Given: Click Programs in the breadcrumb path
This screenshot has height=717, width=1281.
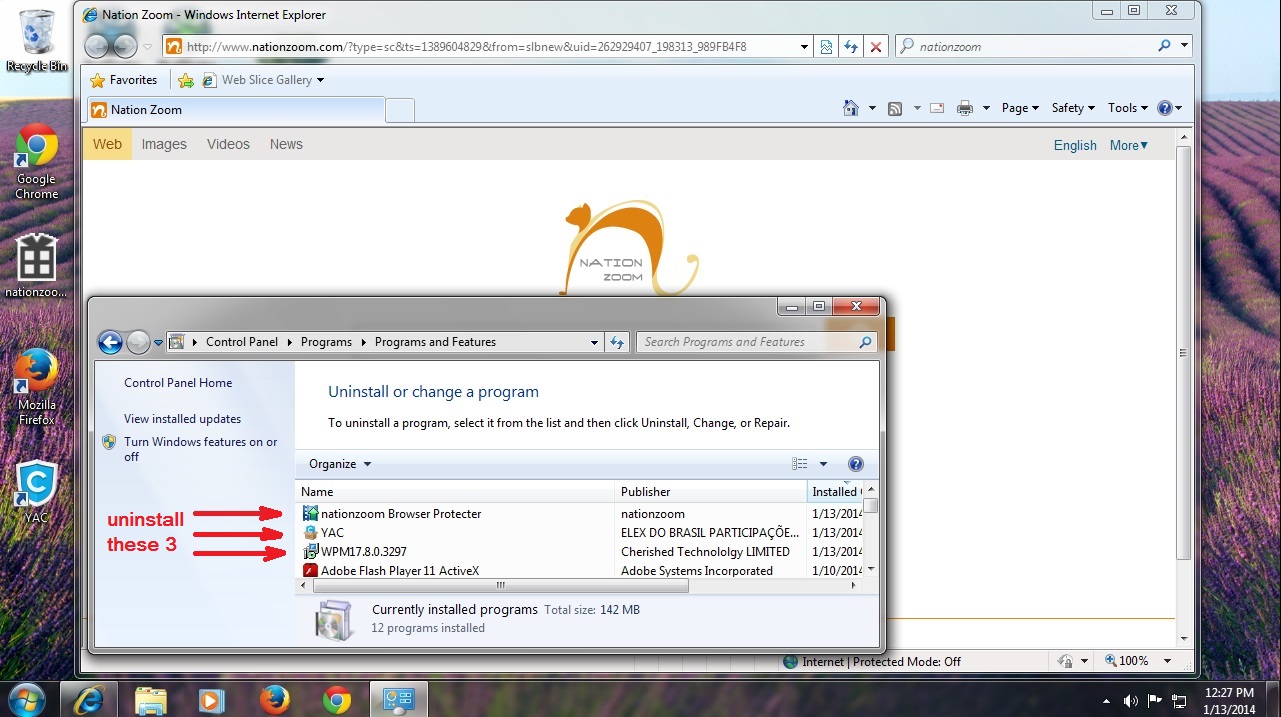Looking at the screenshot, I should click(x=326, y=342).
